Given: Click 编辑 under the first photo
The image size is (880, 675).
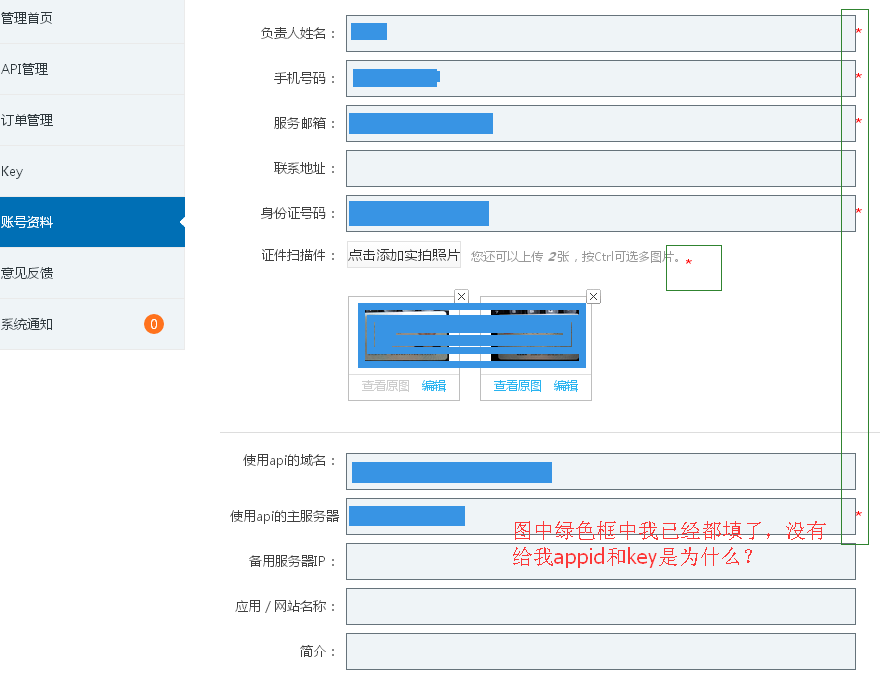Looking at the screenshot, I should click(x=434, y=386).
